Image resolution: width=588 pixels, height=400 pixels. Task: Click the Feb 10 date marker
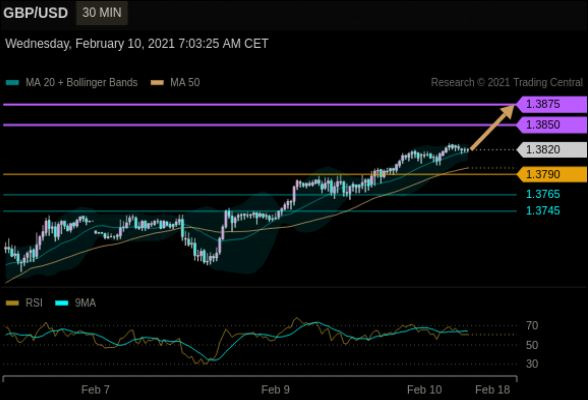click(x=424, y=390)
